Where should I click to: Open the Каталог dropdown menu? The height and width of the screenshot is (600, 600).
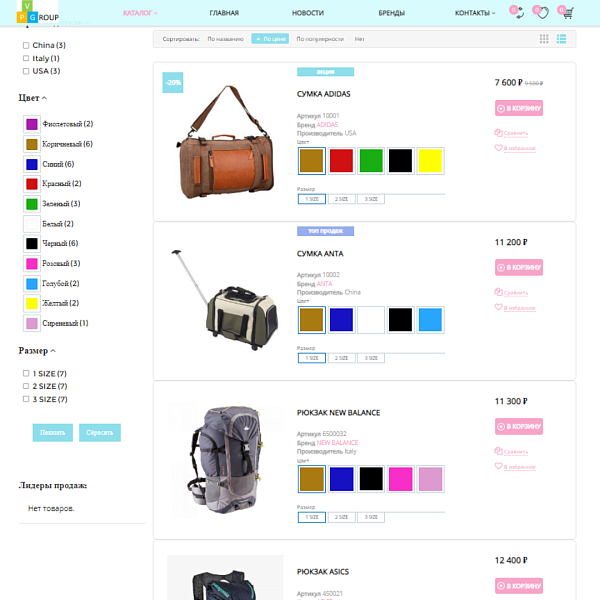140,13
